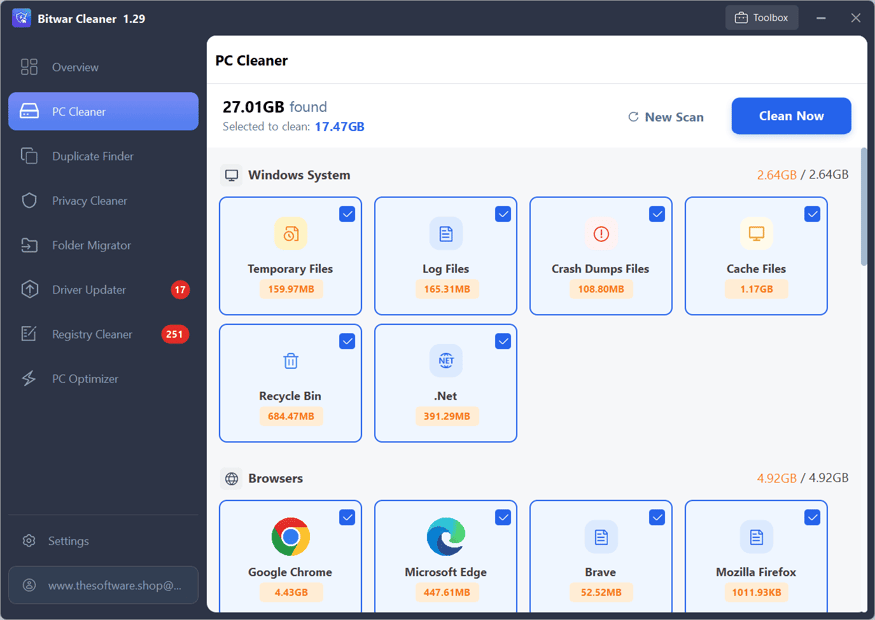Click the Clean Now button
Viewport: 875px width, 620px height.
[x=791, y=116]
